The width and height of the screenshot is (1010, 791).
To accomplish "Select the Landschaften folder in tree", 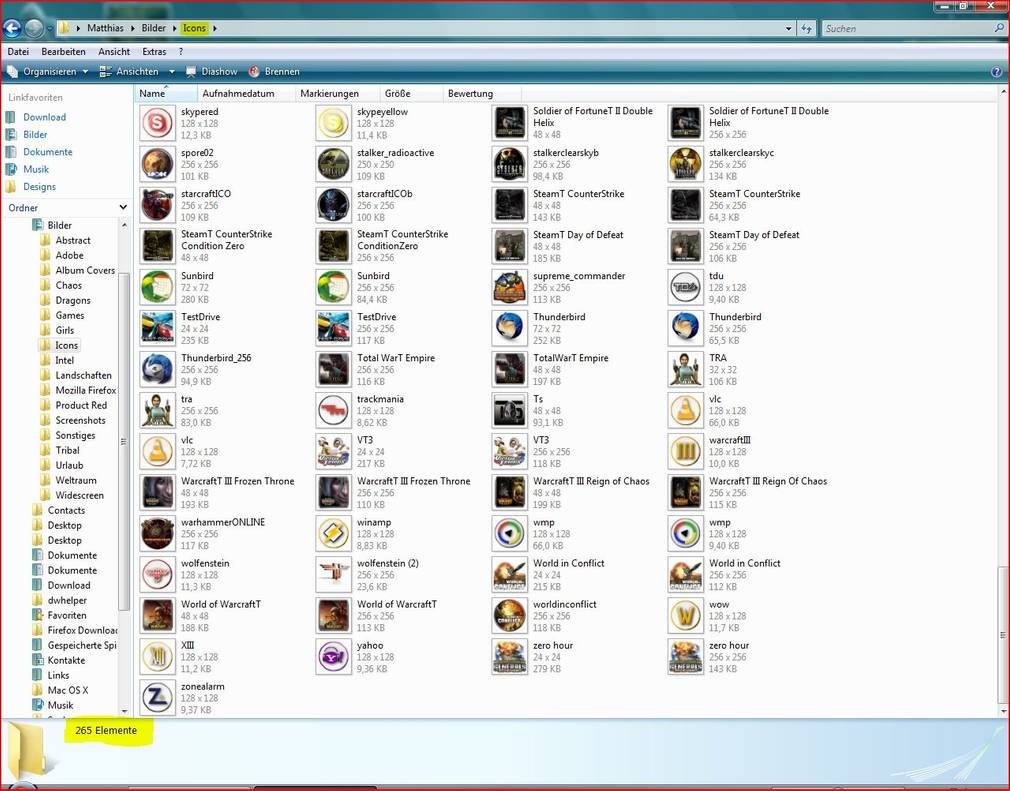I will coord(83,376).
